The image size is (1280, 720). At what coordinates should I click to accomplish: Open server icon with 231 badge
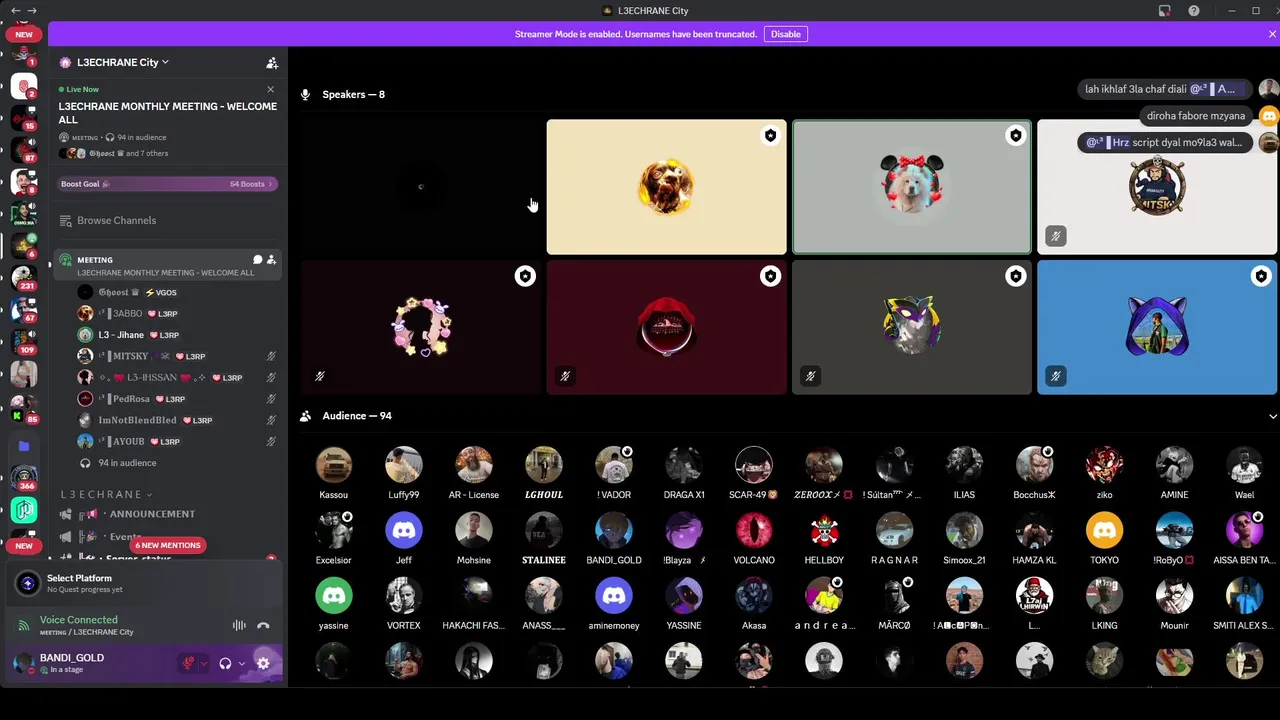pos(24,279)
